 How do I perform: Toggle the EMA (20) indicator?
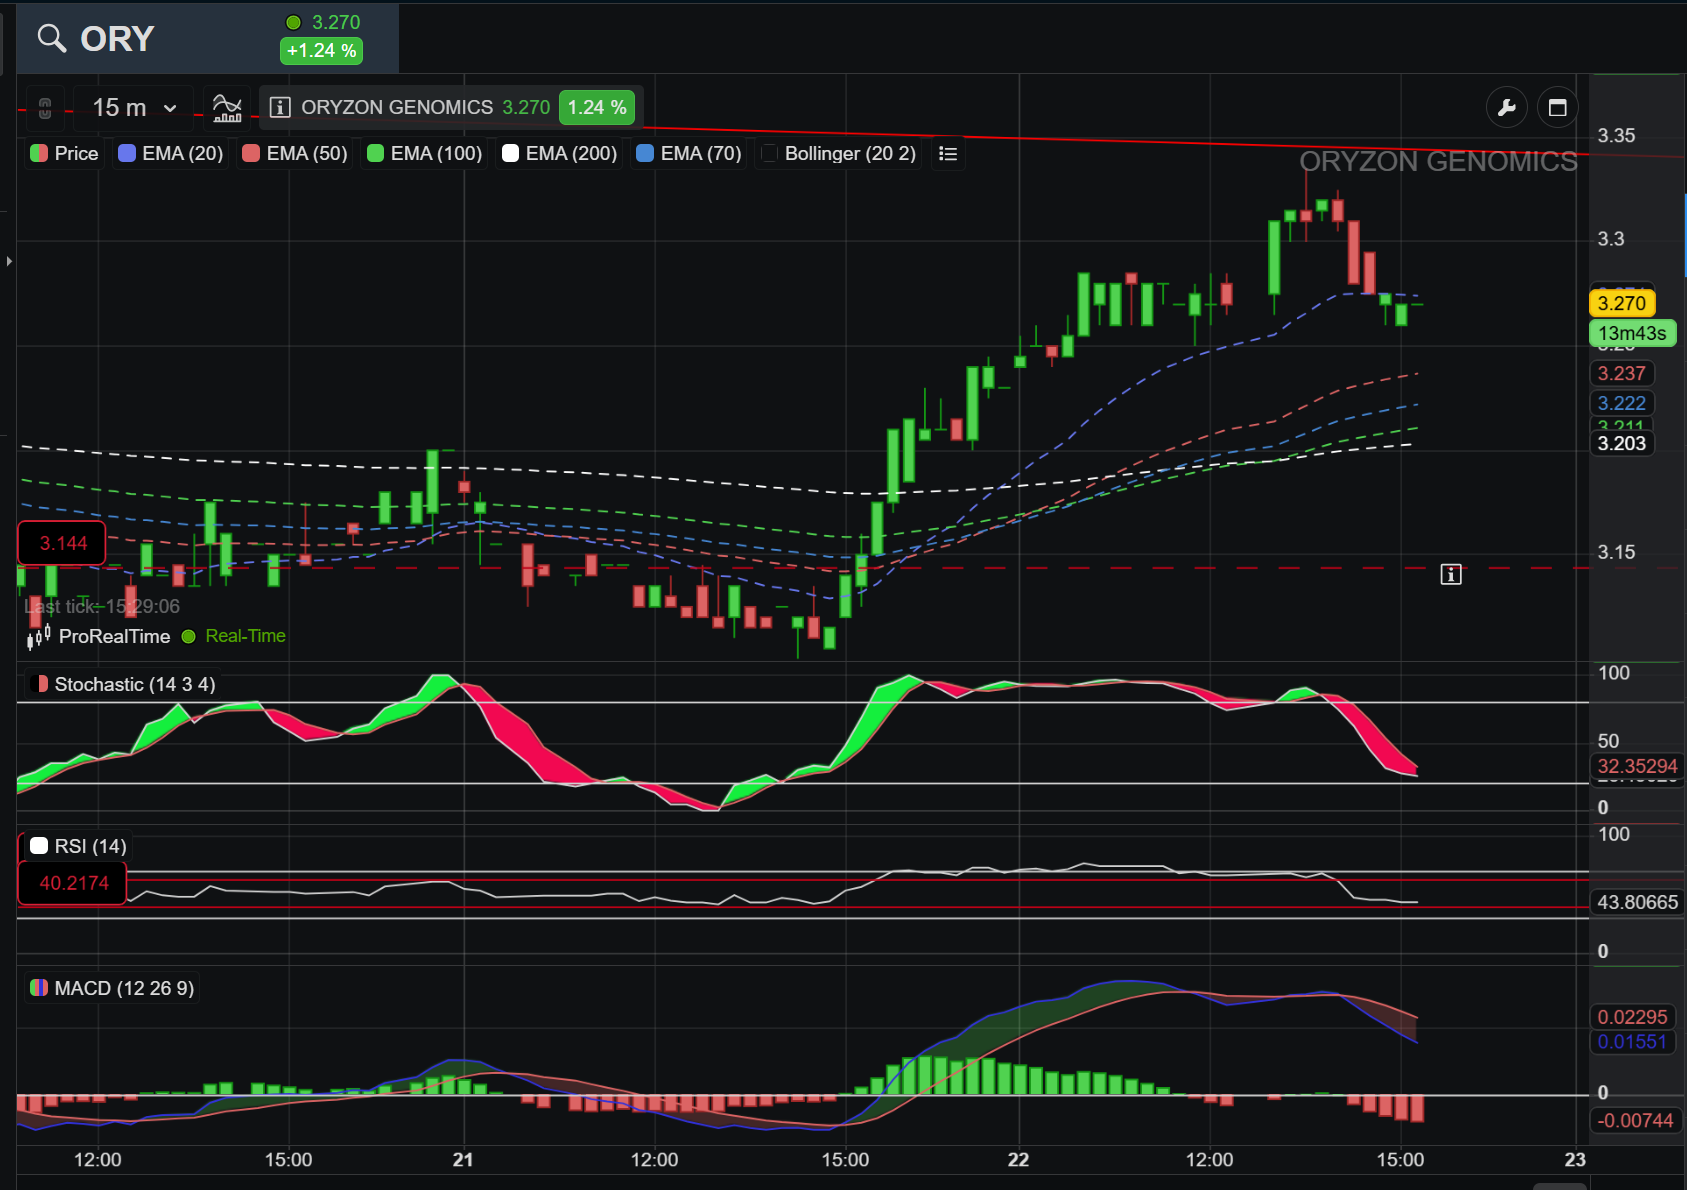[x=171, y=154]
